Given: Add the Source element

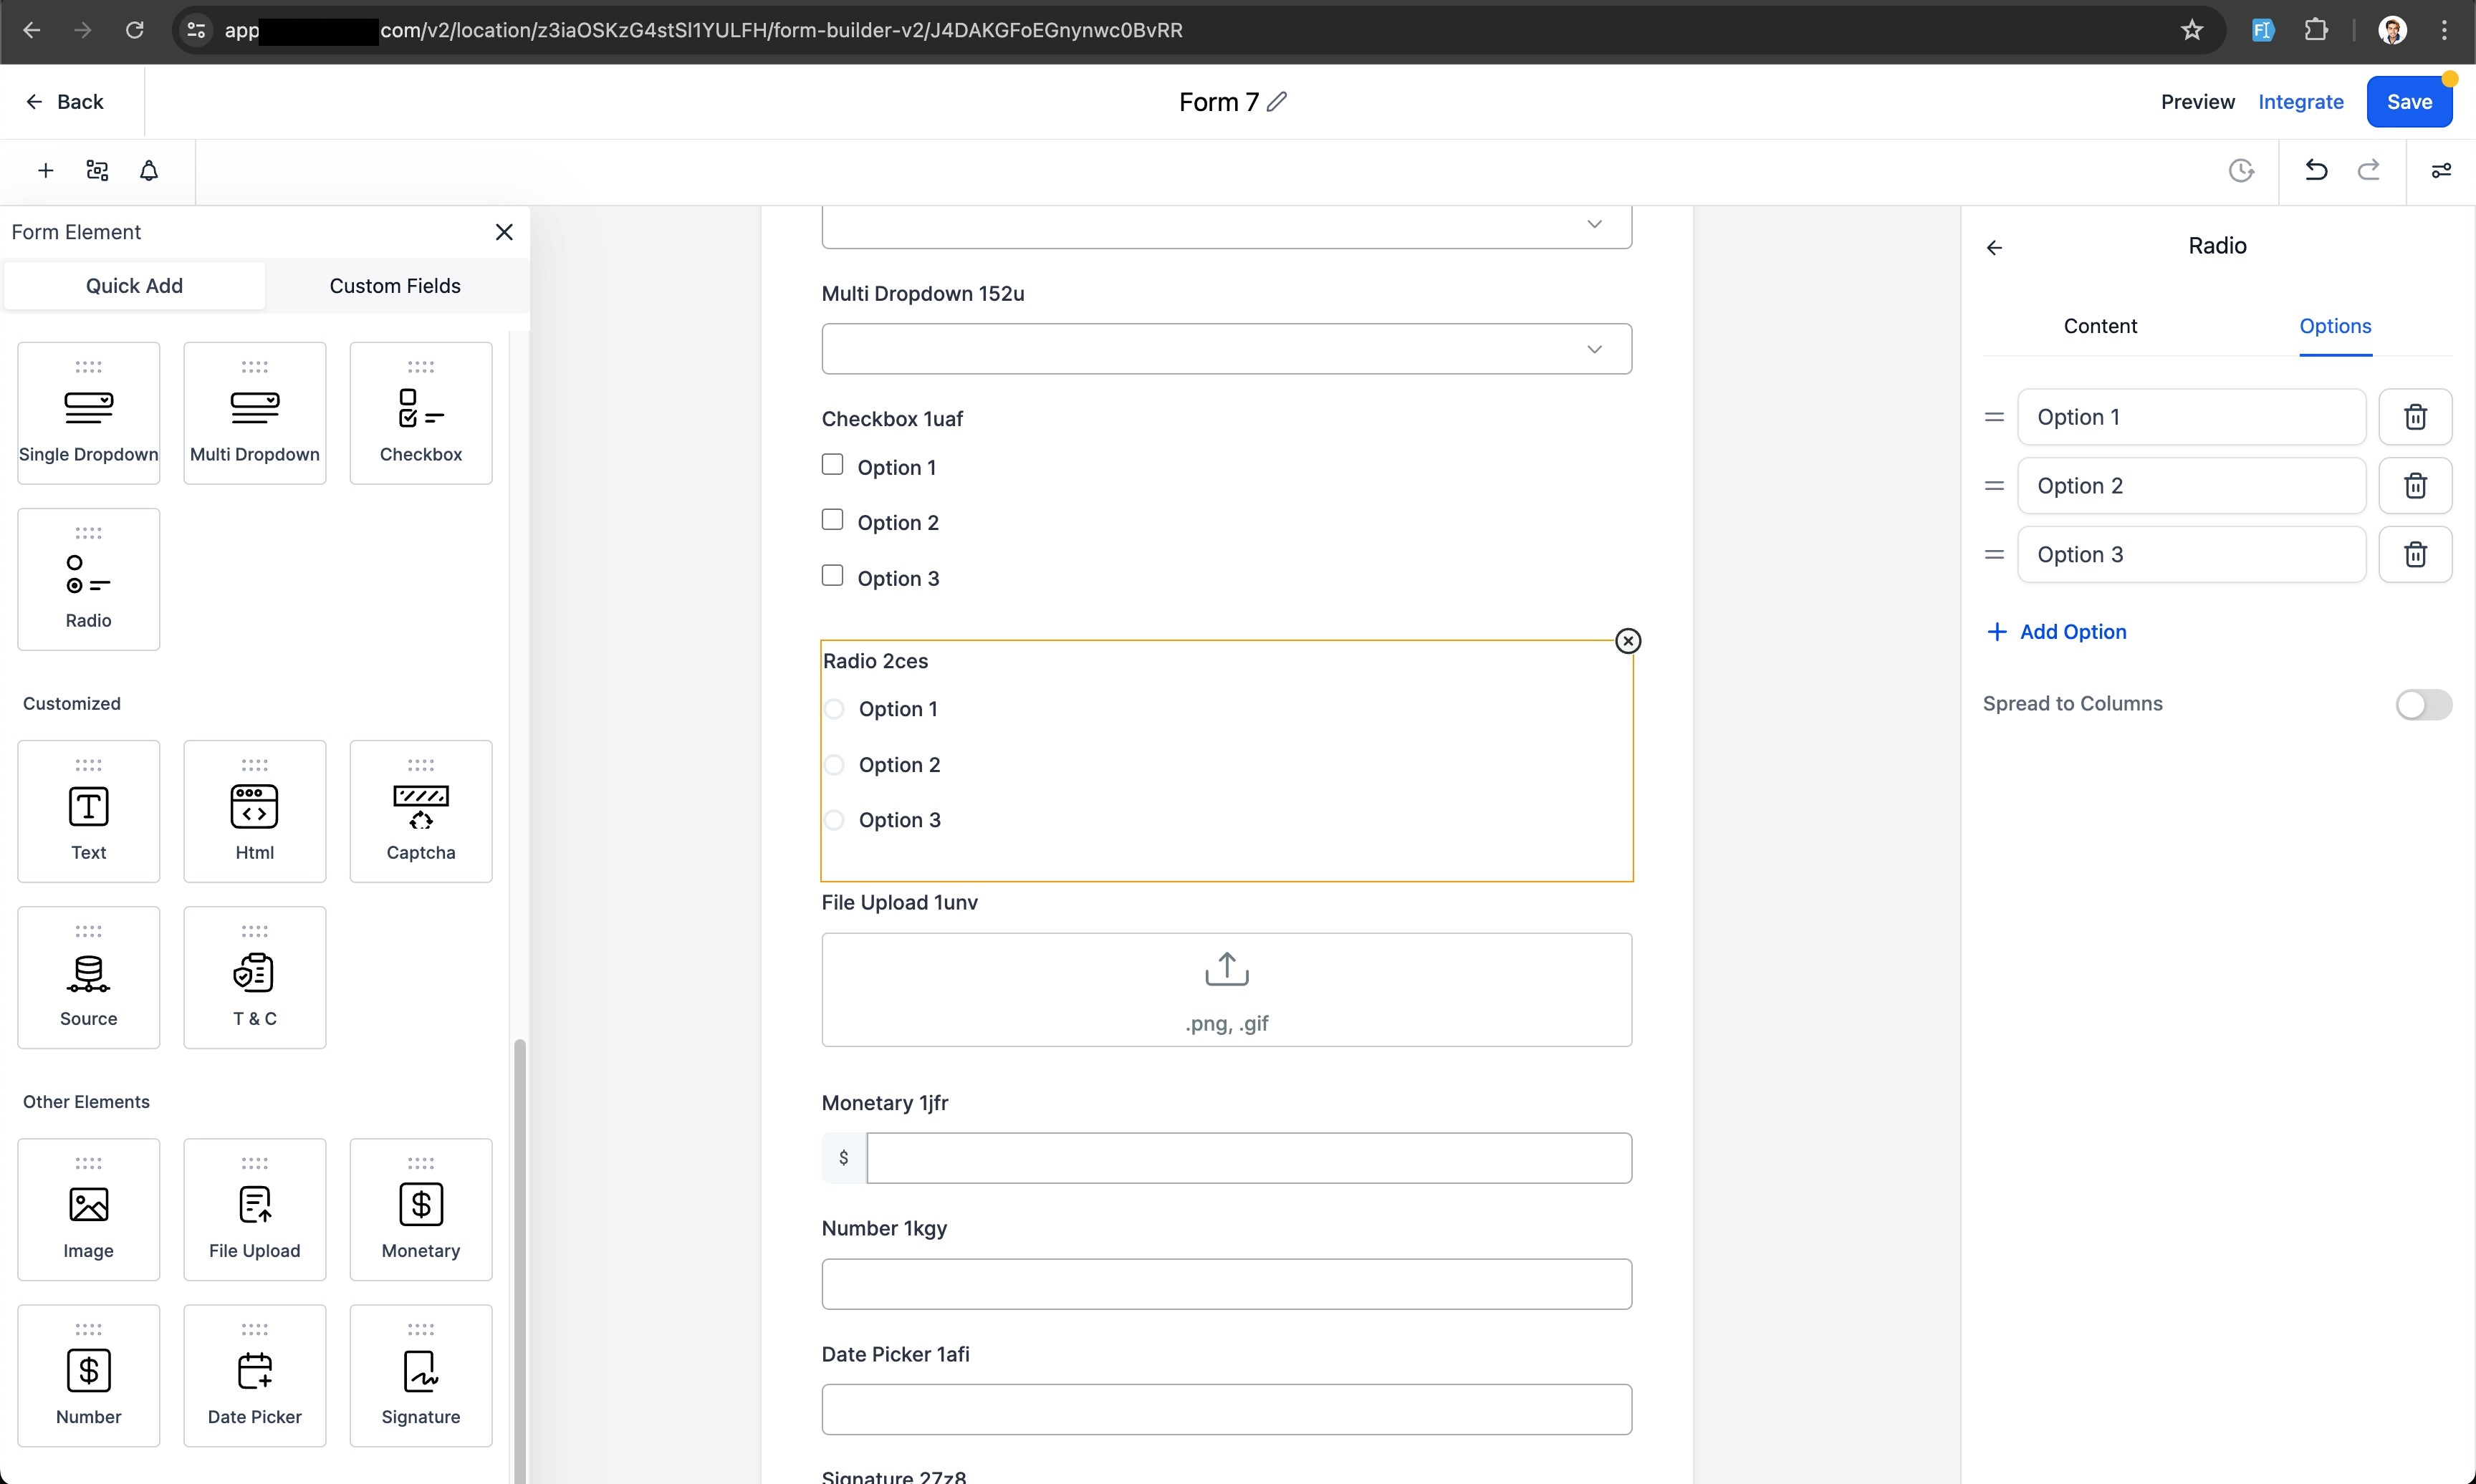Looking at the screenshot, I should pos(88,977).
